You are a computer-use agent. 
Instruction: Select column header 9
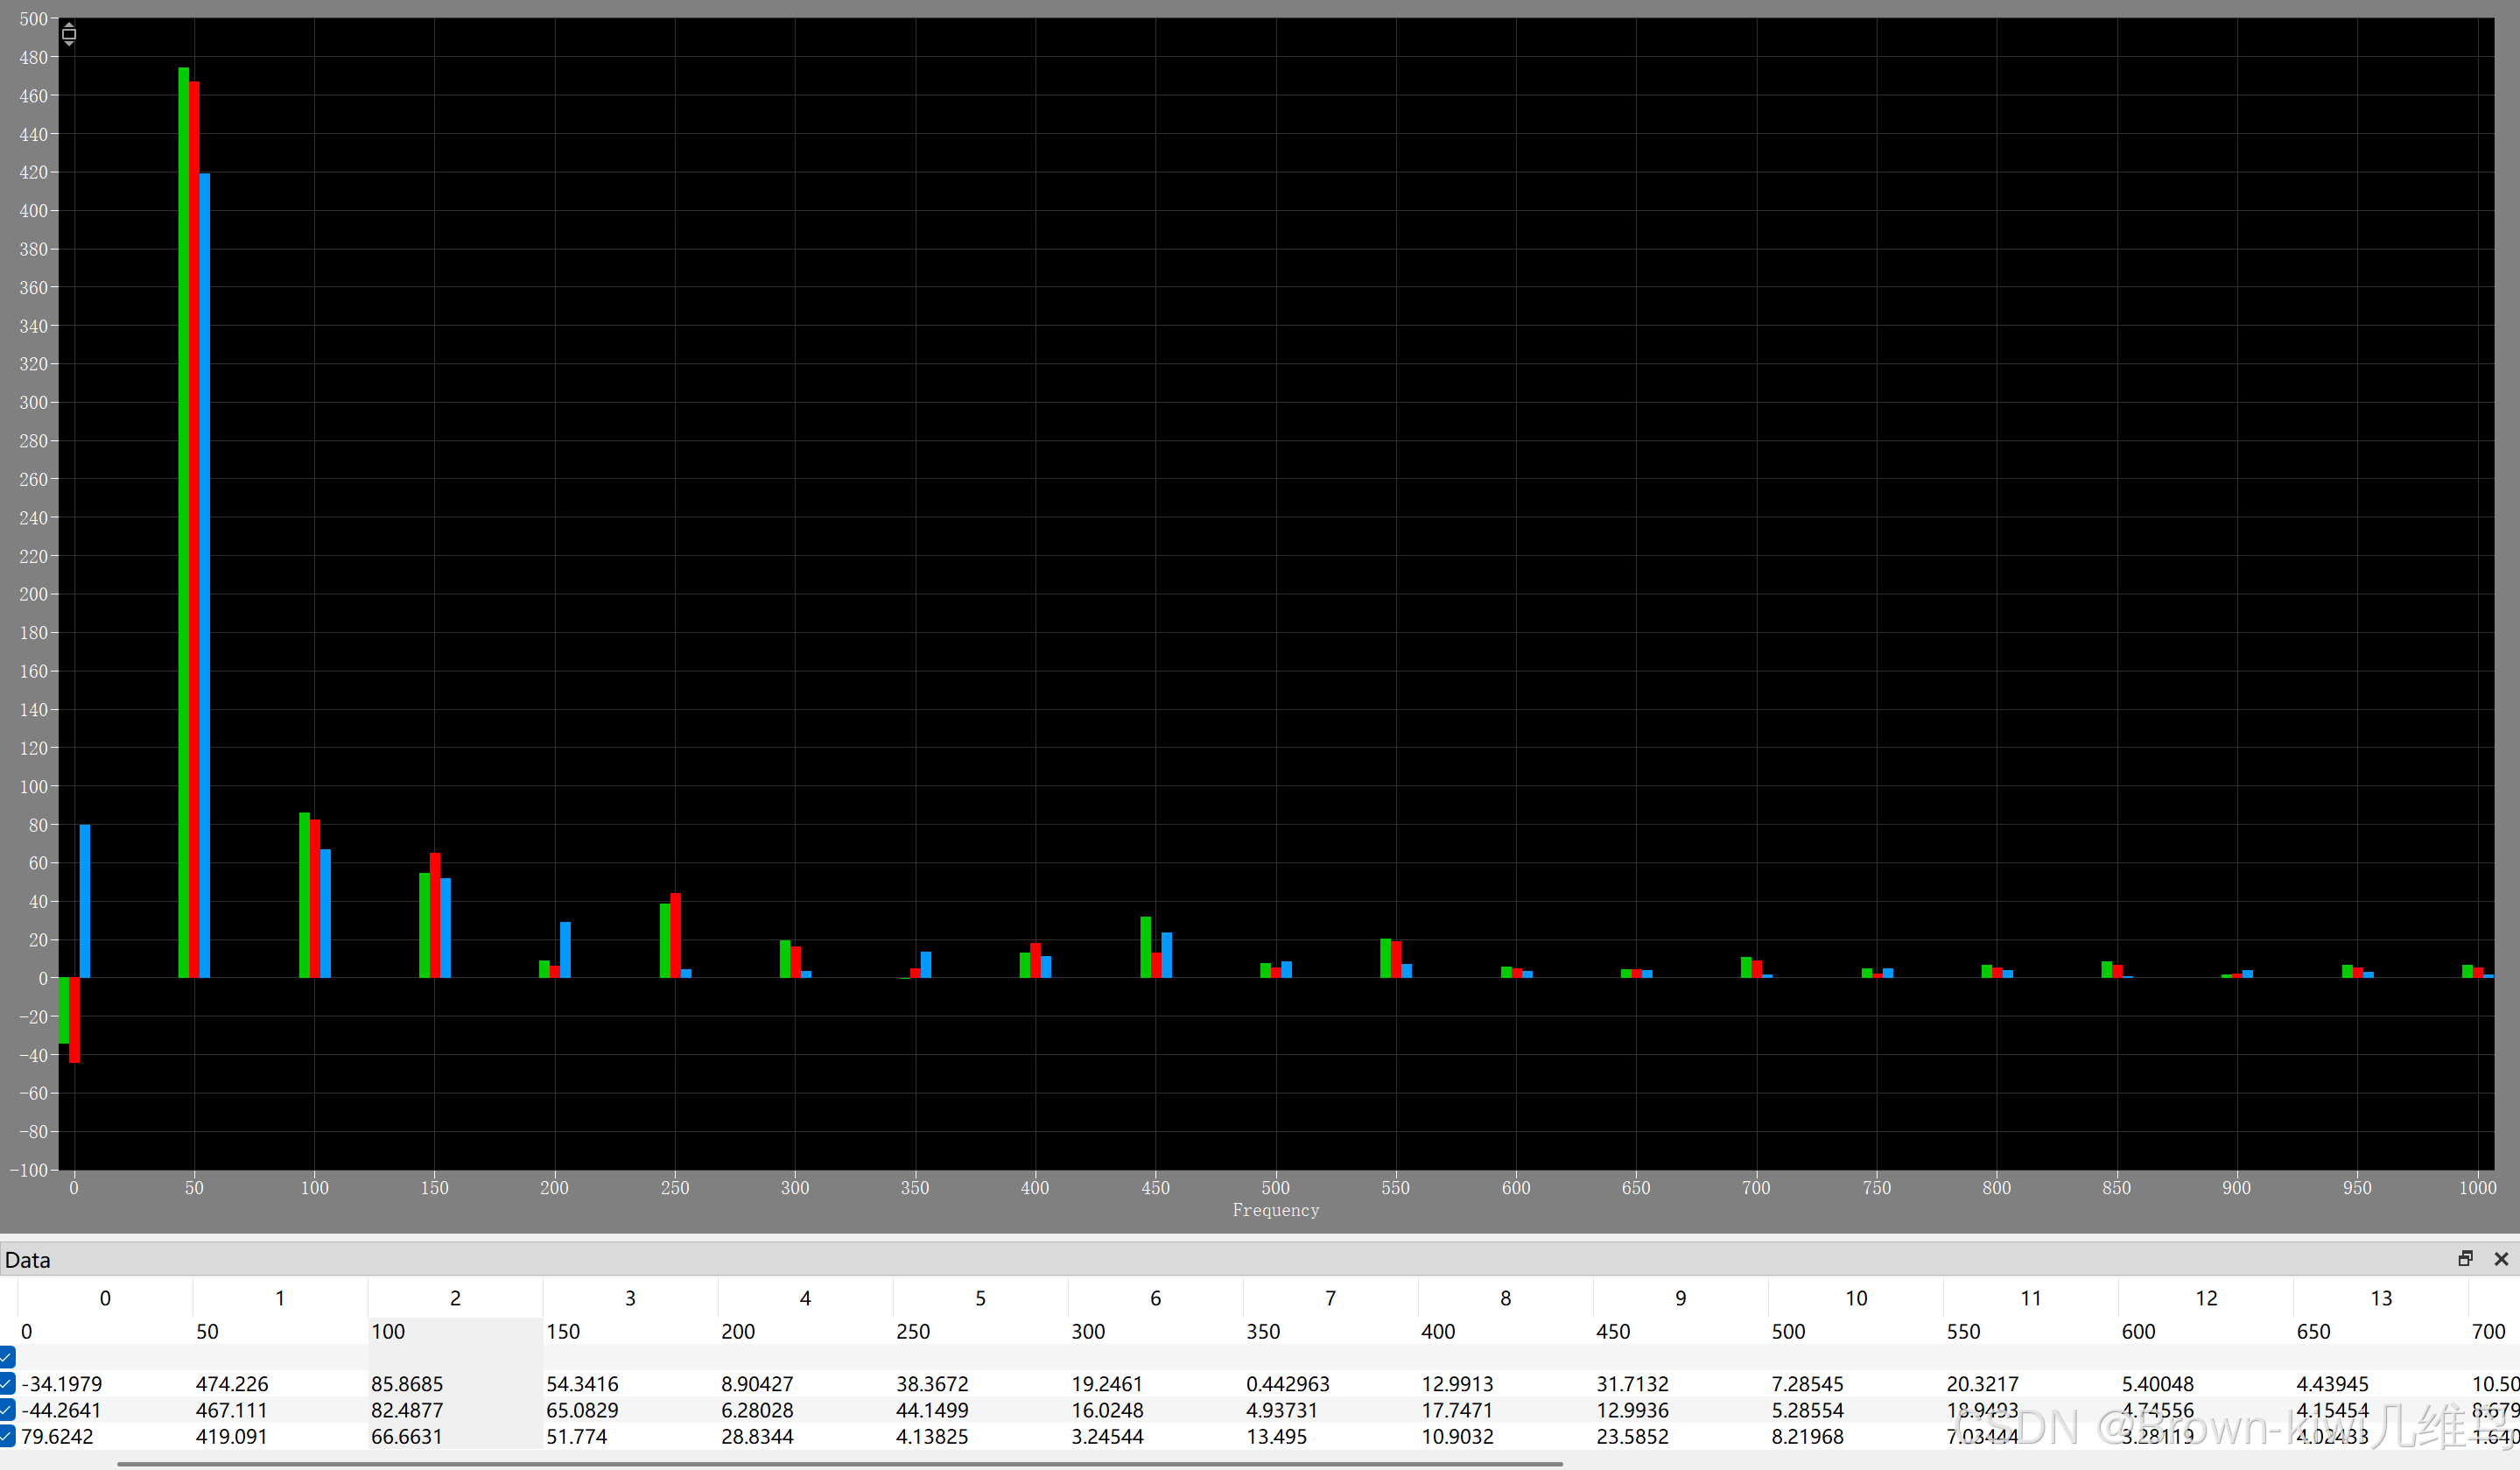[1680, 1298]
